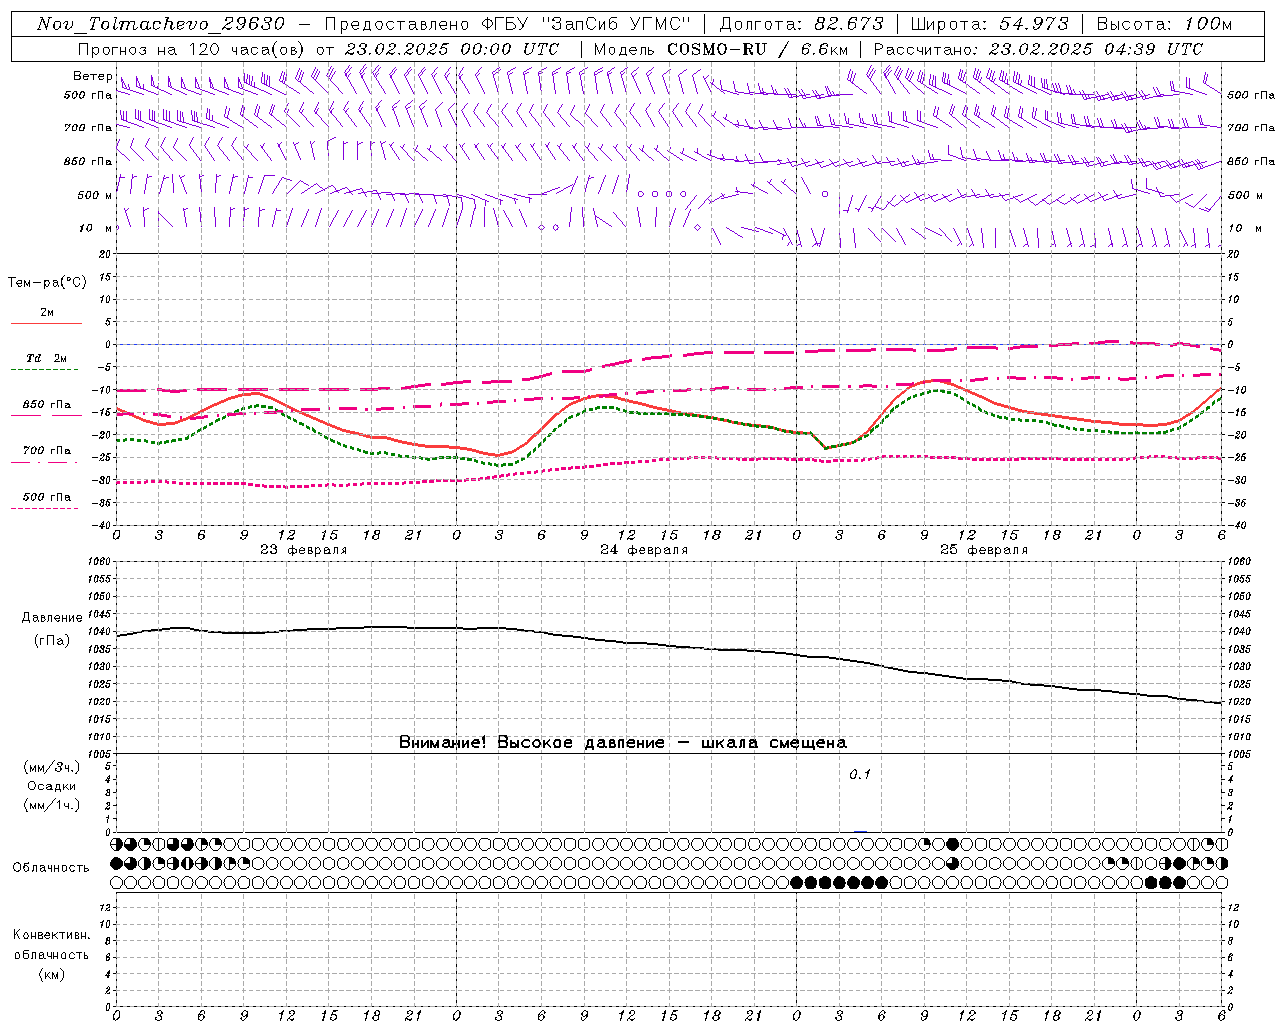Click the Долгота: 82.673 field

pyautogui.click(x=802, y=24)
